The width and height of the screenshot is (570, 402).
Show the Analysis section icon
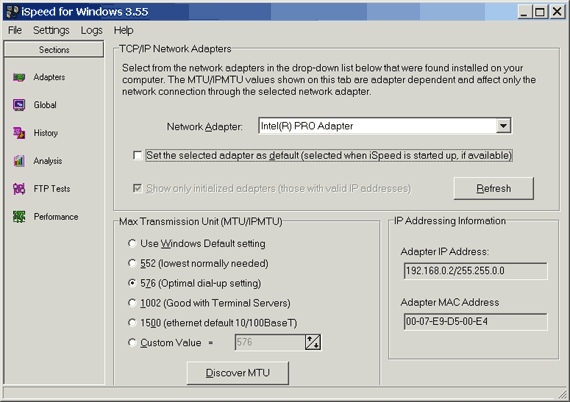coord(19,161)
